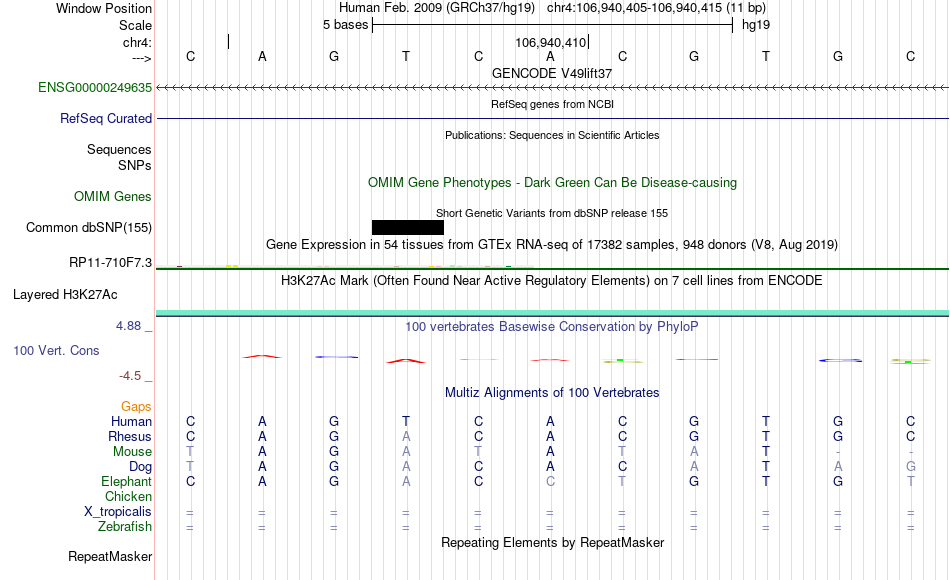Select the Rhesus alignment row label
The width and height of the screenshot is (950, 580).
(130, 436)
